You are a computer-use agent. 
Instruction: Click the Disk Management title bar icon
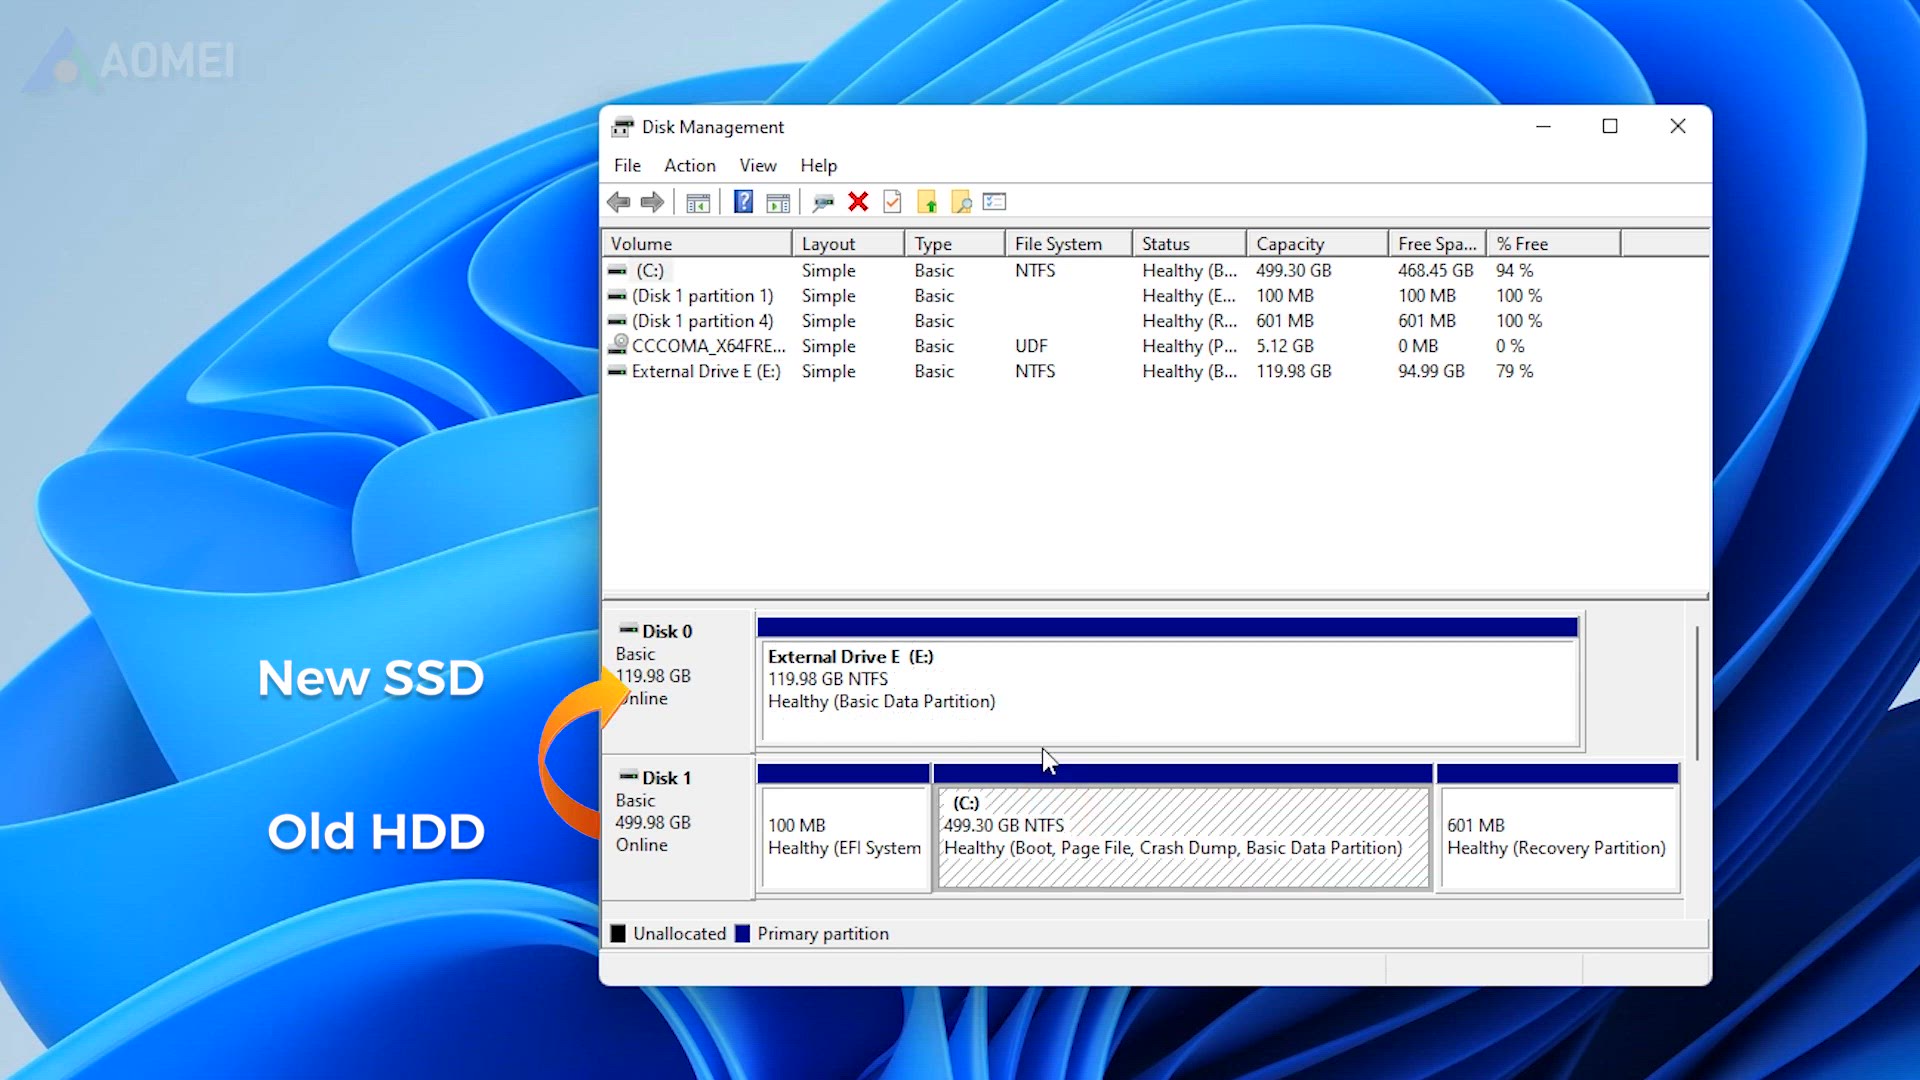(x=623, y=127)
